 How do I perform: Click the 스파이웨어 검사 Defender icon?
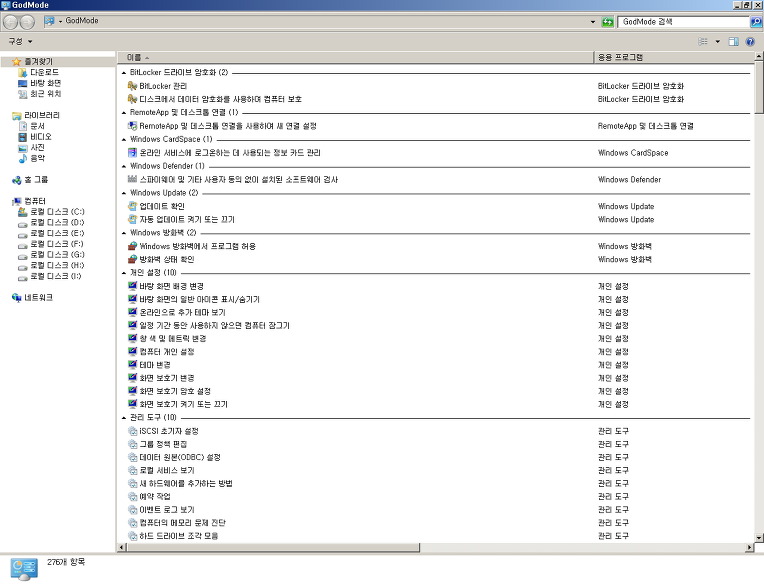coord(132,179)
